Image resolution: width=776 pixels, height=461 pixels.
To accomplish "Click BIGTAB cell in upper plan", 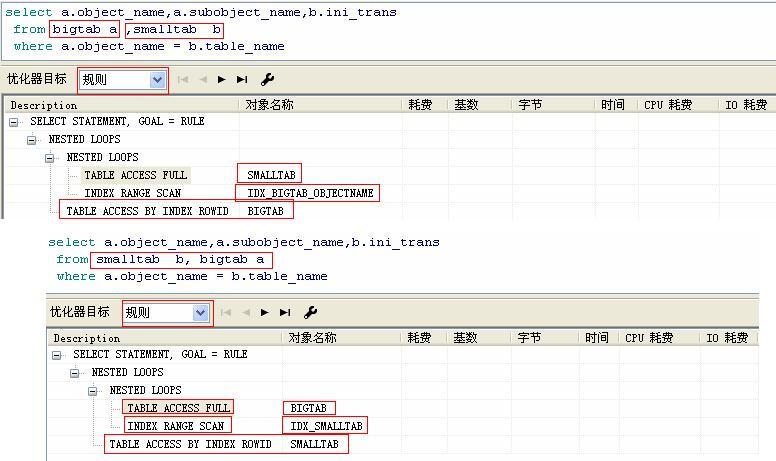I will pos(265,211).
